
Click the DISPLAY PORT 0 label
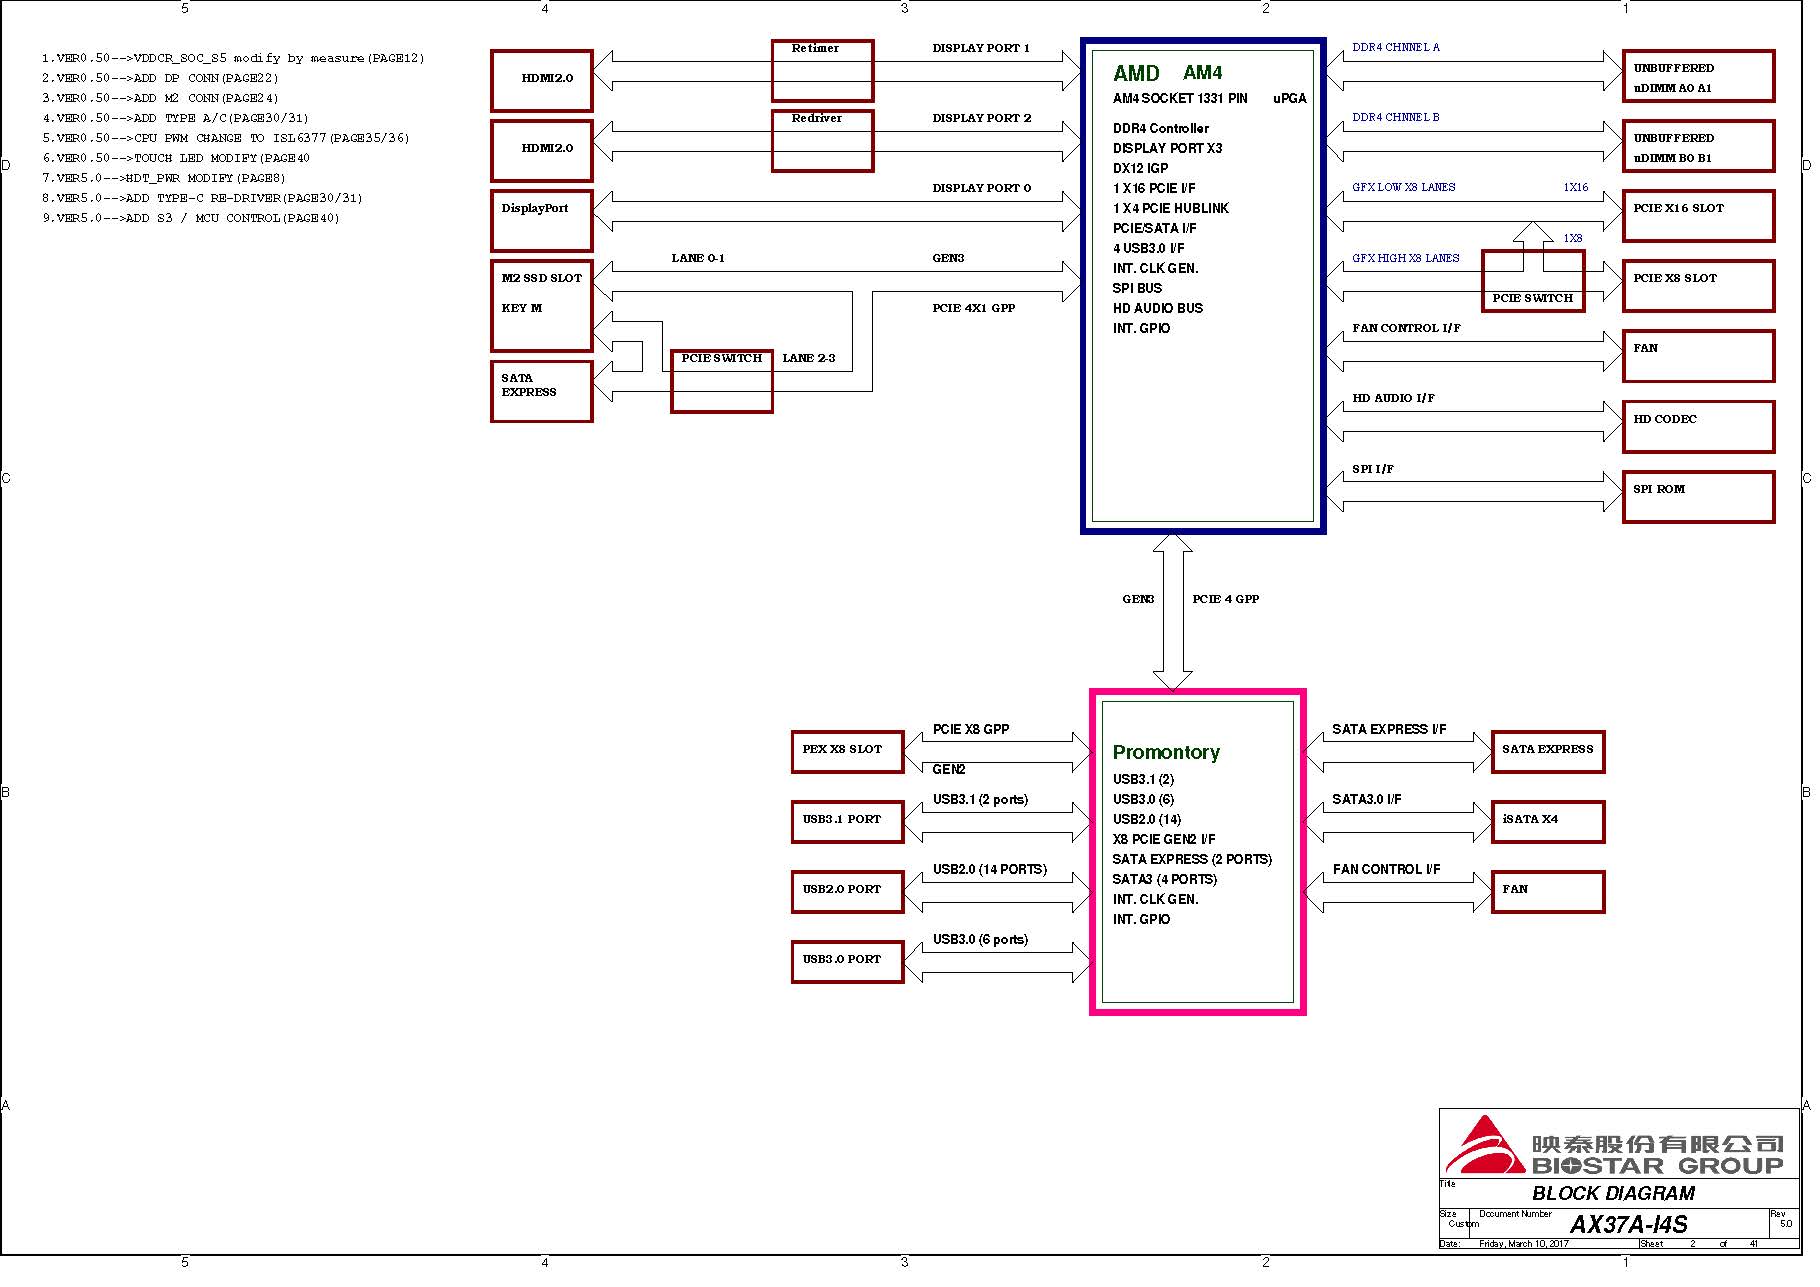982,188
